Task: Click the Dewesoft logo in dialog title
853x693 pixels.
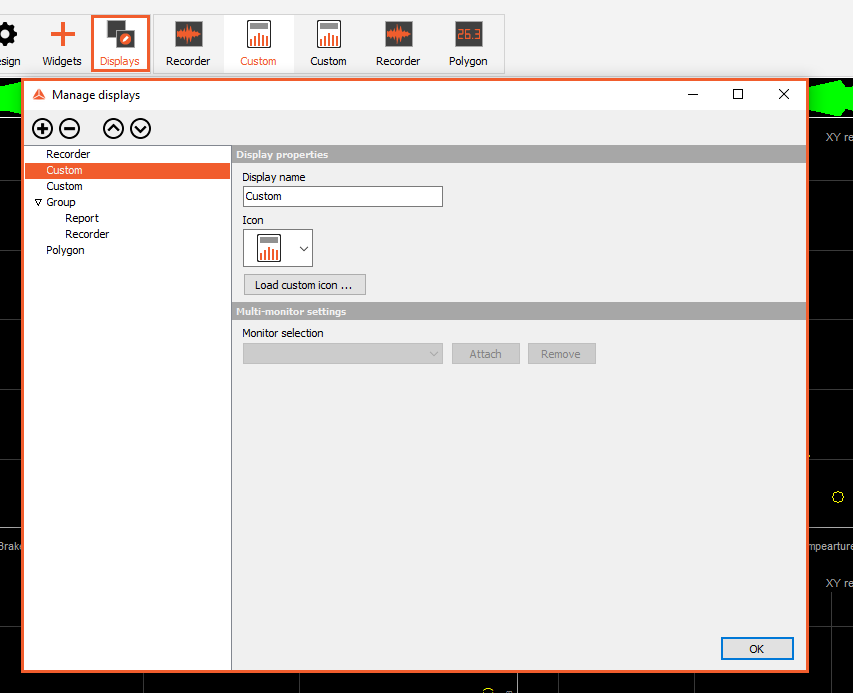Action: pyautogui.click(x=39, y=95)
